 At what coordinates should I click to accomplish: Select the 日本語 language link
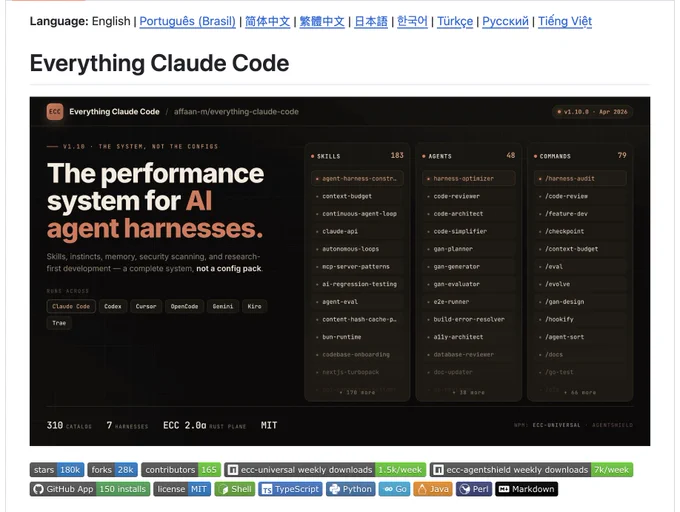click(371, 21)
